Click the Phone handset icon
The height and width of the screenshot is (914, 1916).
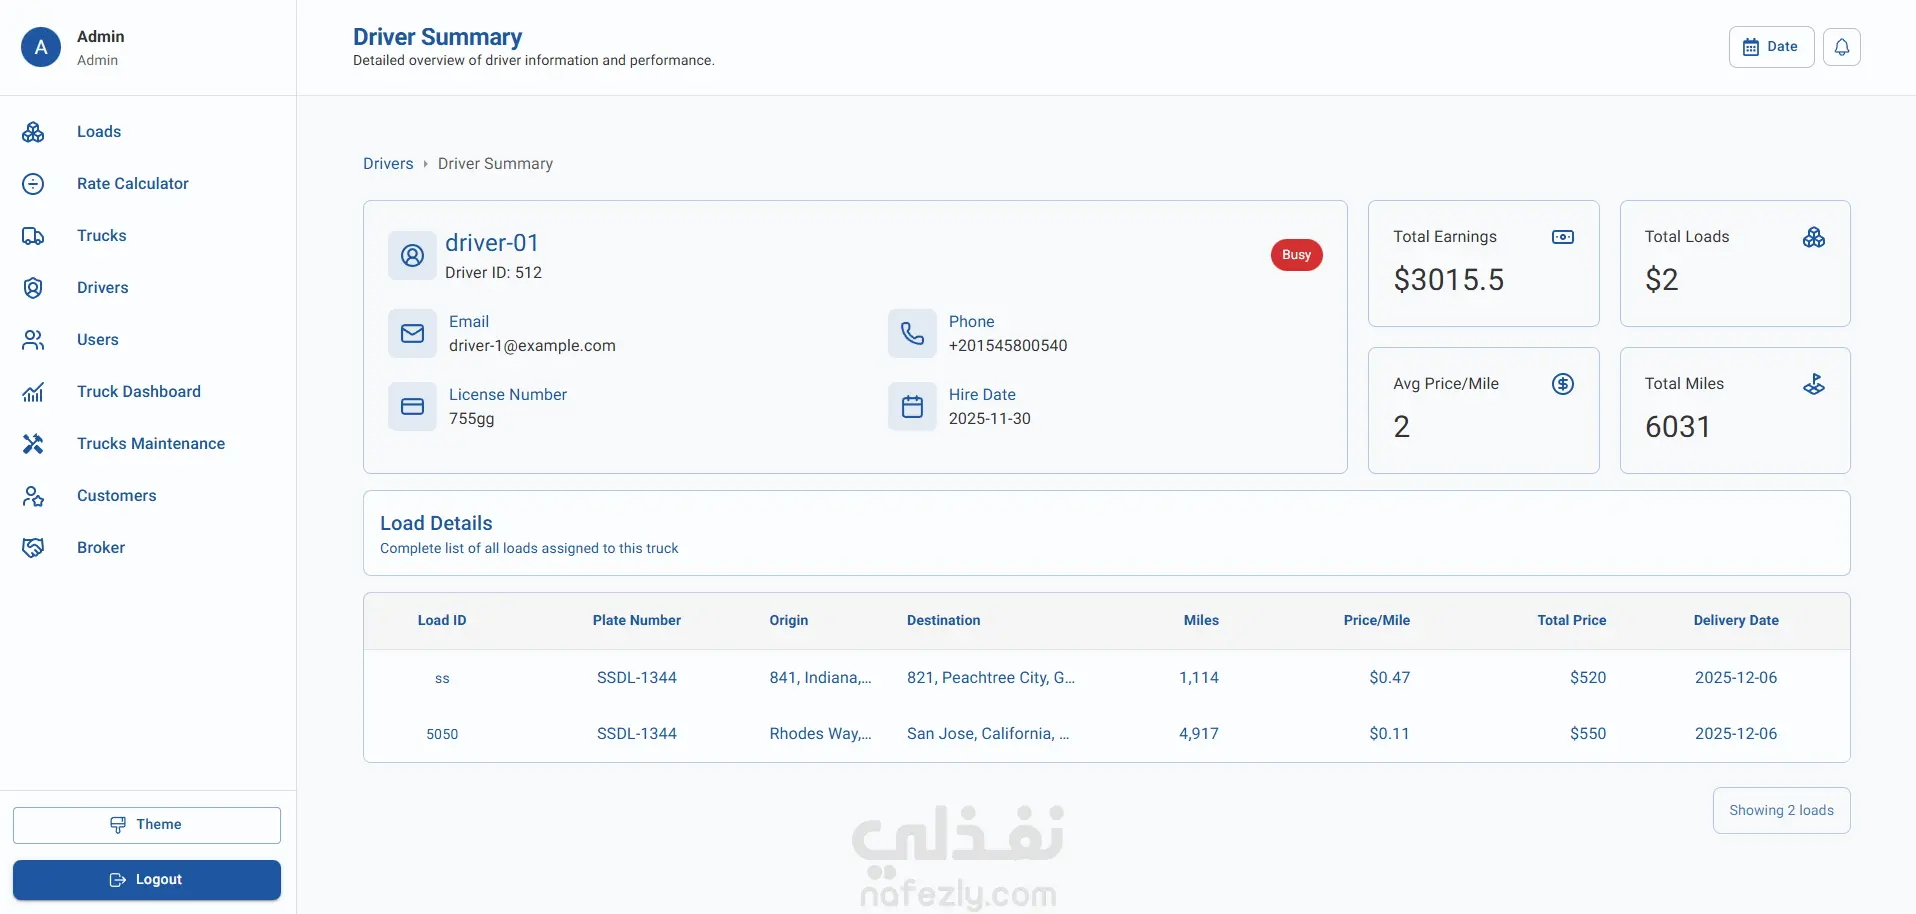click(912, 333)
